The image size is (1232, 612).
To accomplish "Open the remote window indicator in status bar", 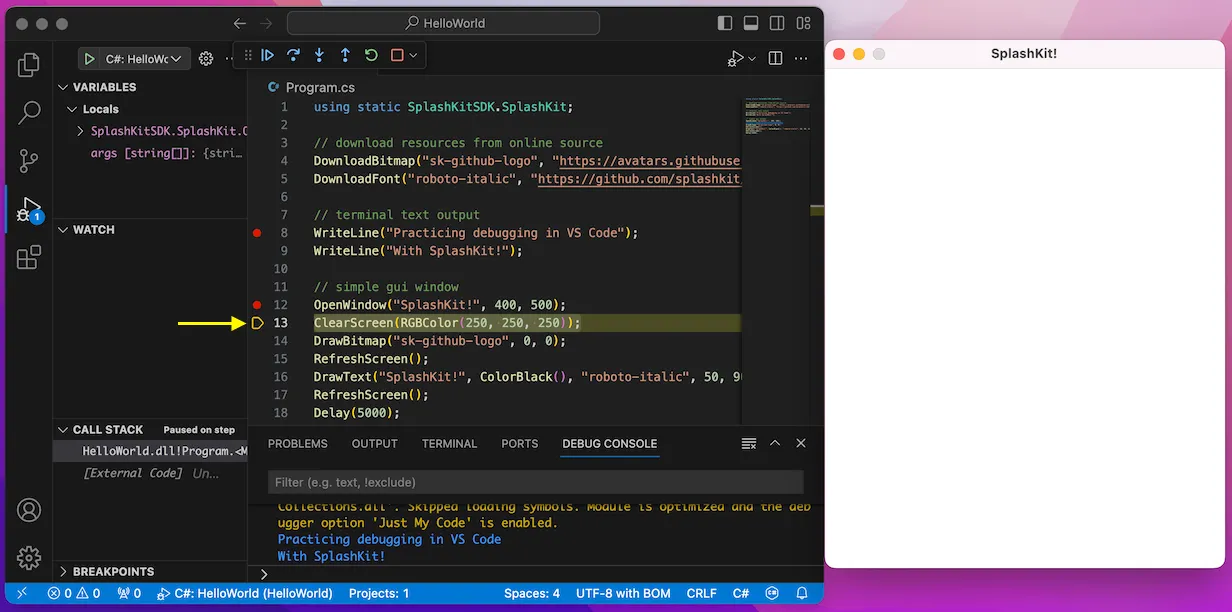I will [x=22, y=593].
